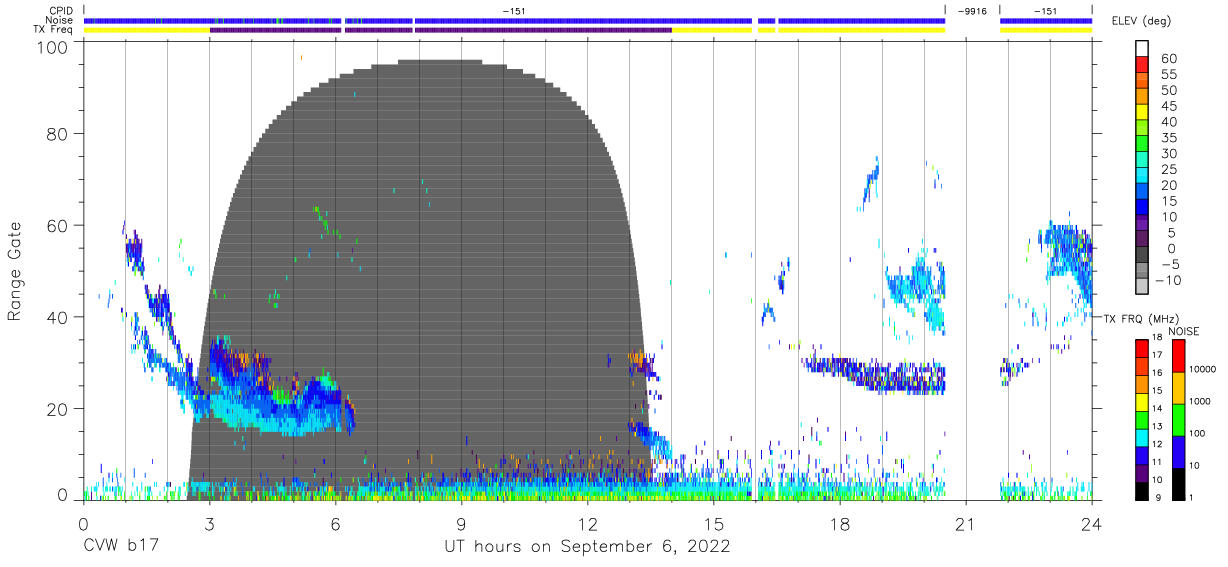This screenshot has height=567, width=1228.
Task: Click the 30 label on the elevation colorbar
Action: coord(1168,153)
